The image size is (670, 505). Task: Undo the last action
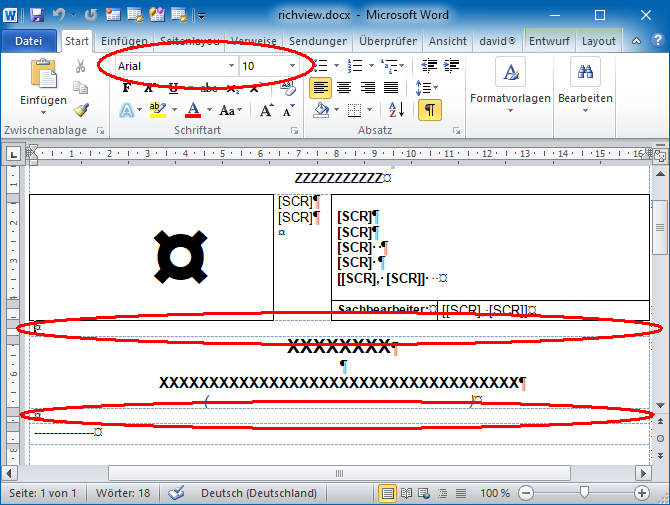(59, 15)
